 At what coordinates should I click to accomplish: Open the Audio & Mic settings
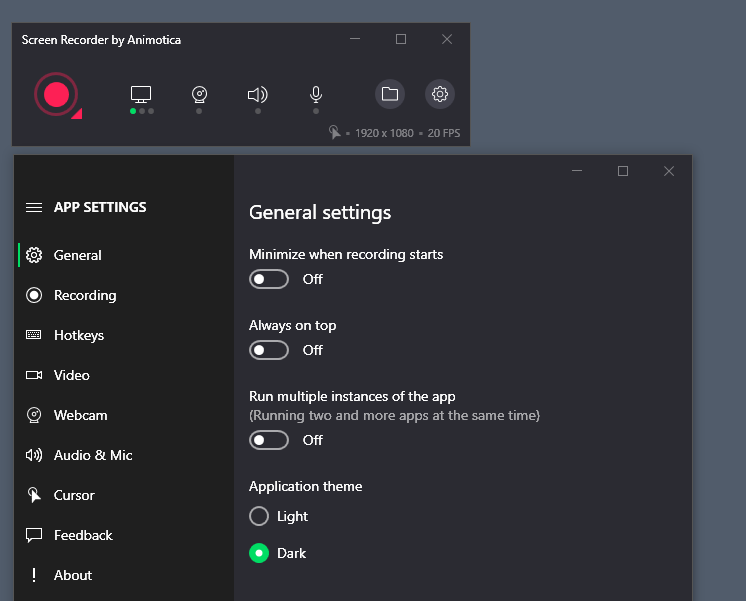click(93, 455)
